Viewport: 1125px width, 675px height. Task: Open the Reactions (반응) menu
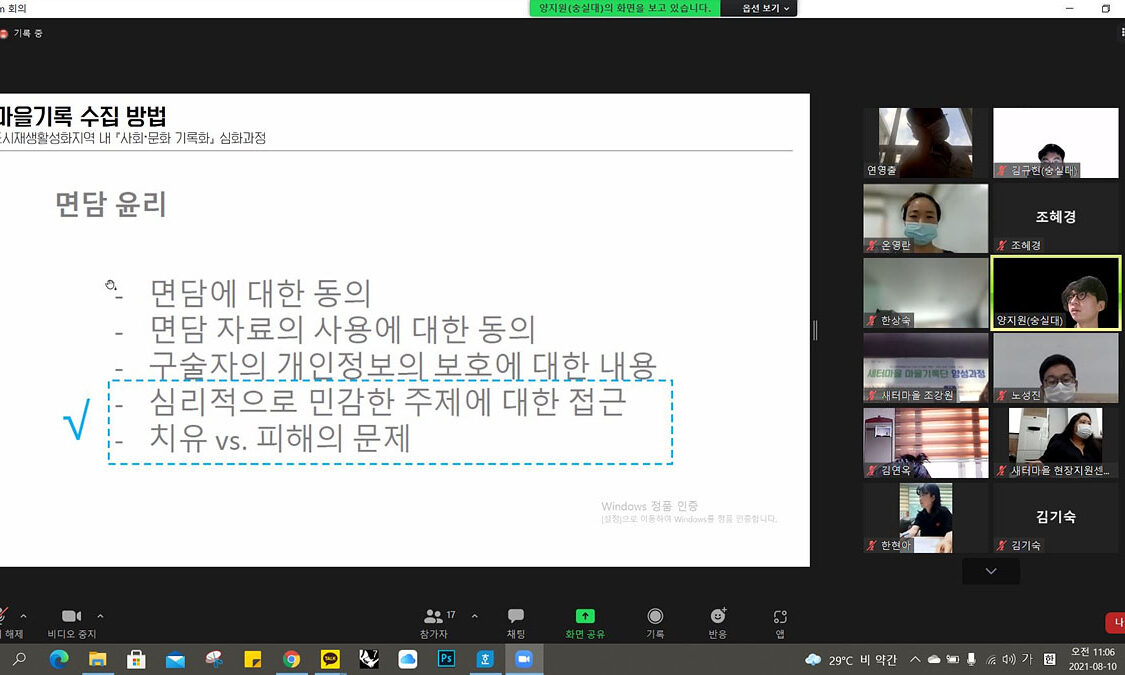coord(717,623)
